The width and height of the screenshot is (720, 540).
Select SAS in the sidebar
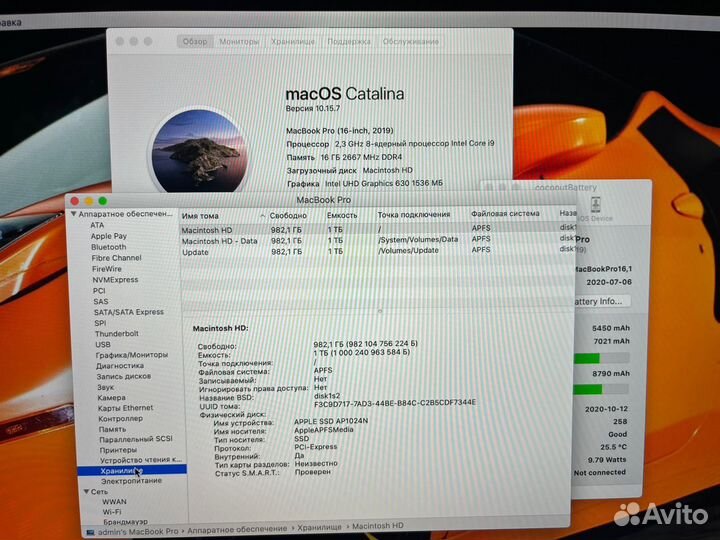click(101, 302)
